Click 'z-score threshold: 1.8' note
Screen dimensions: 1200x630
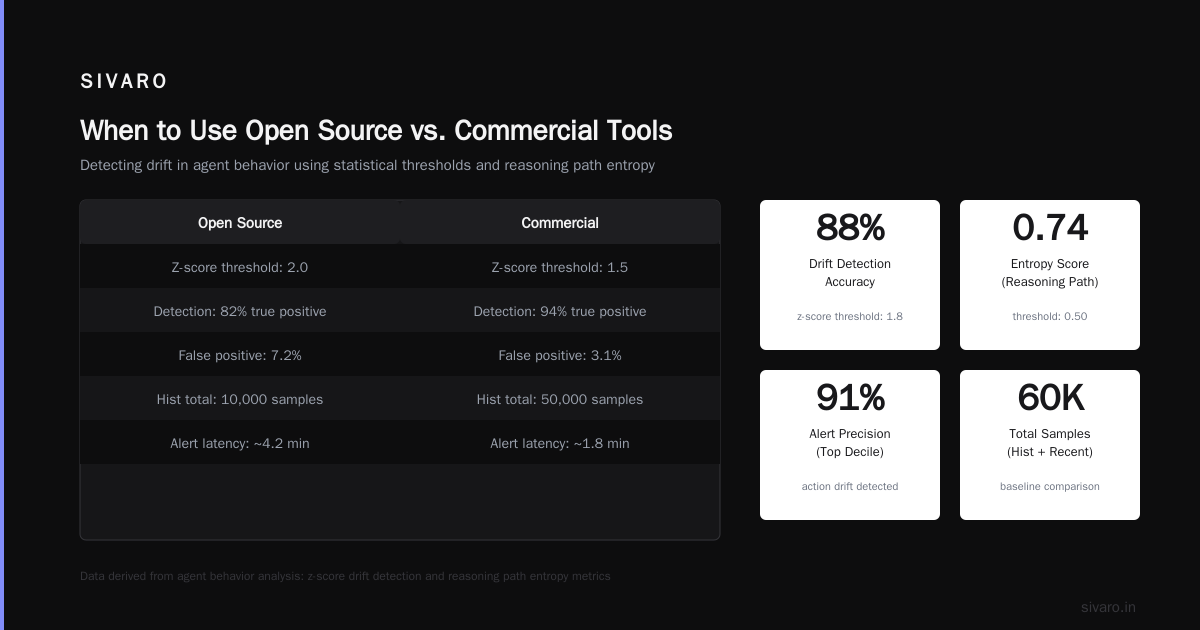(x=850, y=316)
